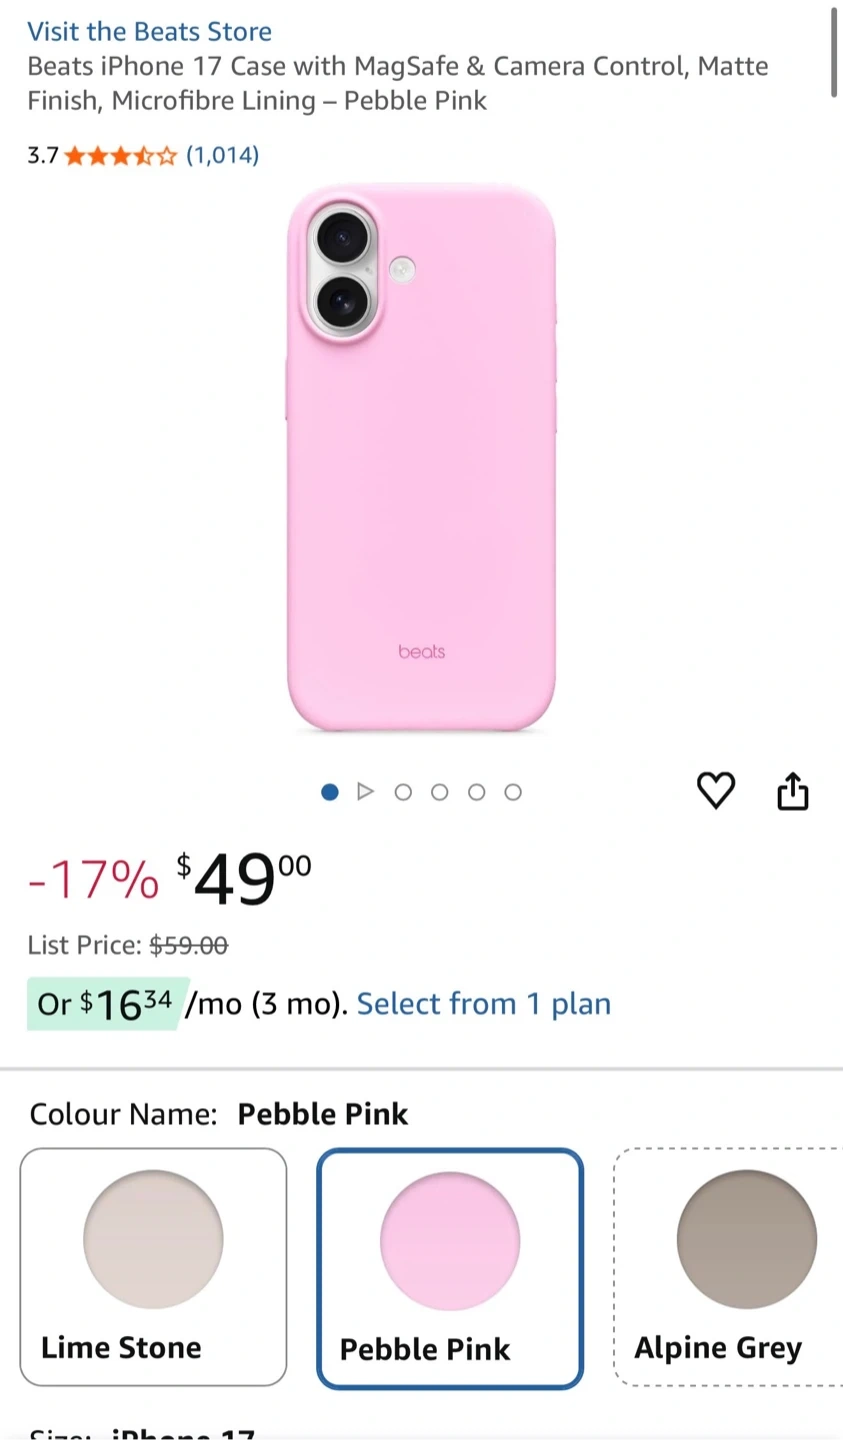Viewport: 843px width, 1440px height.
Task: Tap the video play carousel indicator
Action: click(x=366, y=792)
